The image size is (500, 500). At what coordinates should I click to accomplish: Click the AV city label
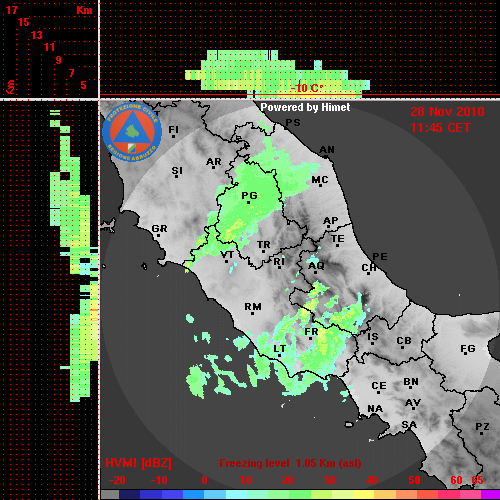[413, 403]
